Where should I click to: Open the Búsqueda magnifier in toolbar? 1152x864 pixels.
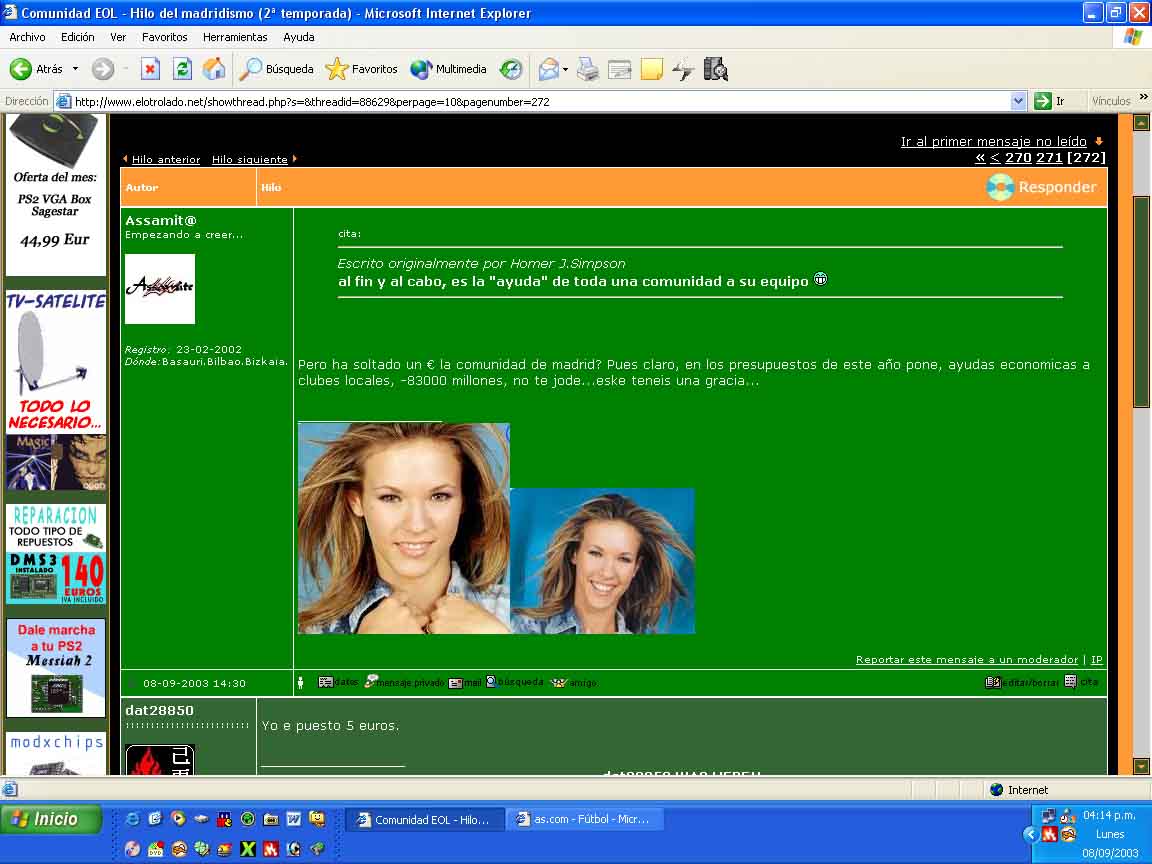(x=277, y=69)
